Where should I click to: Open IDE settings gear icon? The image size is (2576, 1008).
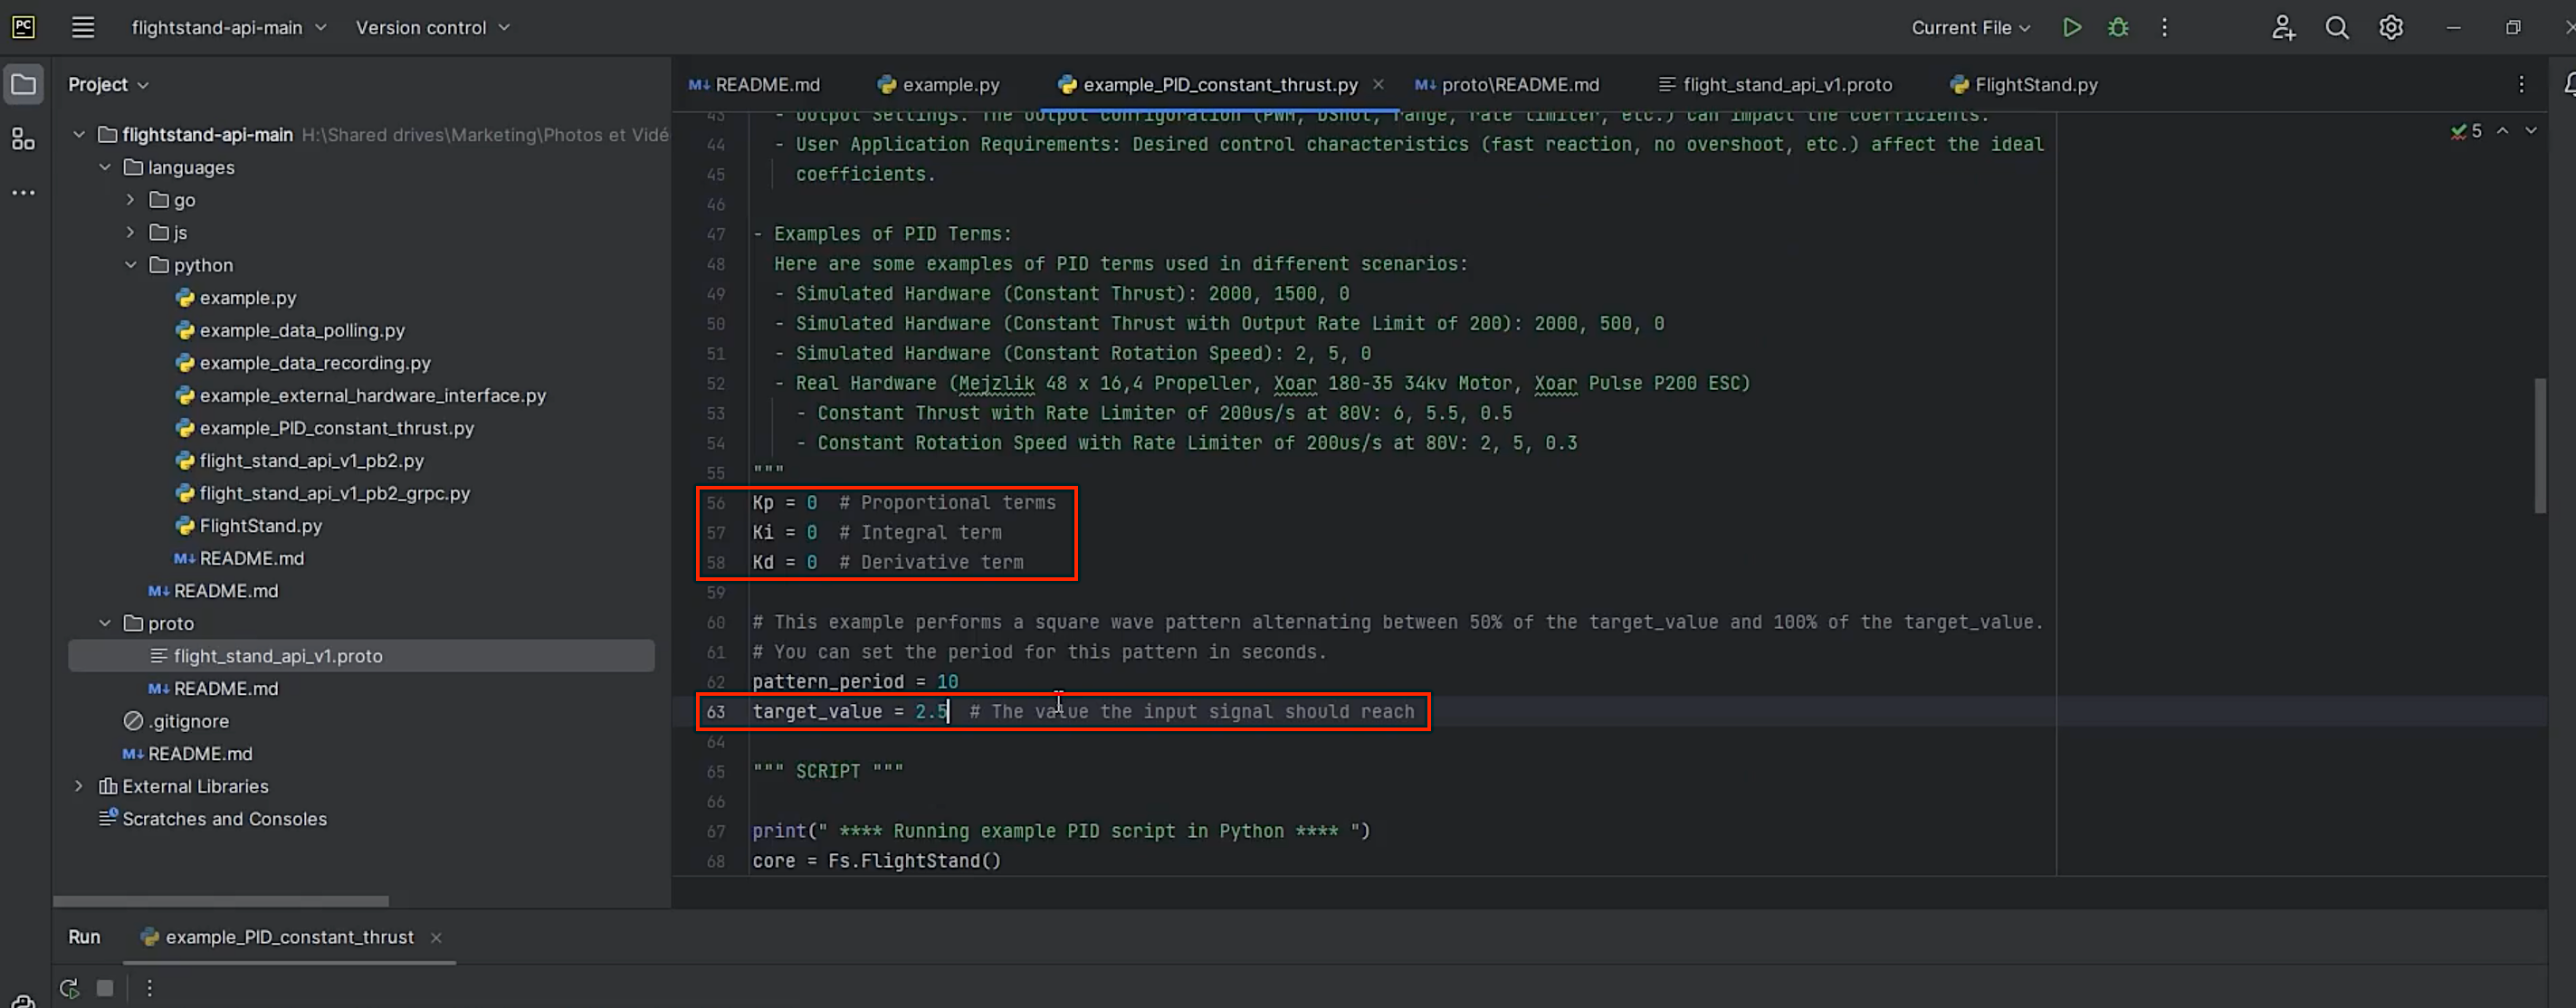click(x=2391, y=28)
